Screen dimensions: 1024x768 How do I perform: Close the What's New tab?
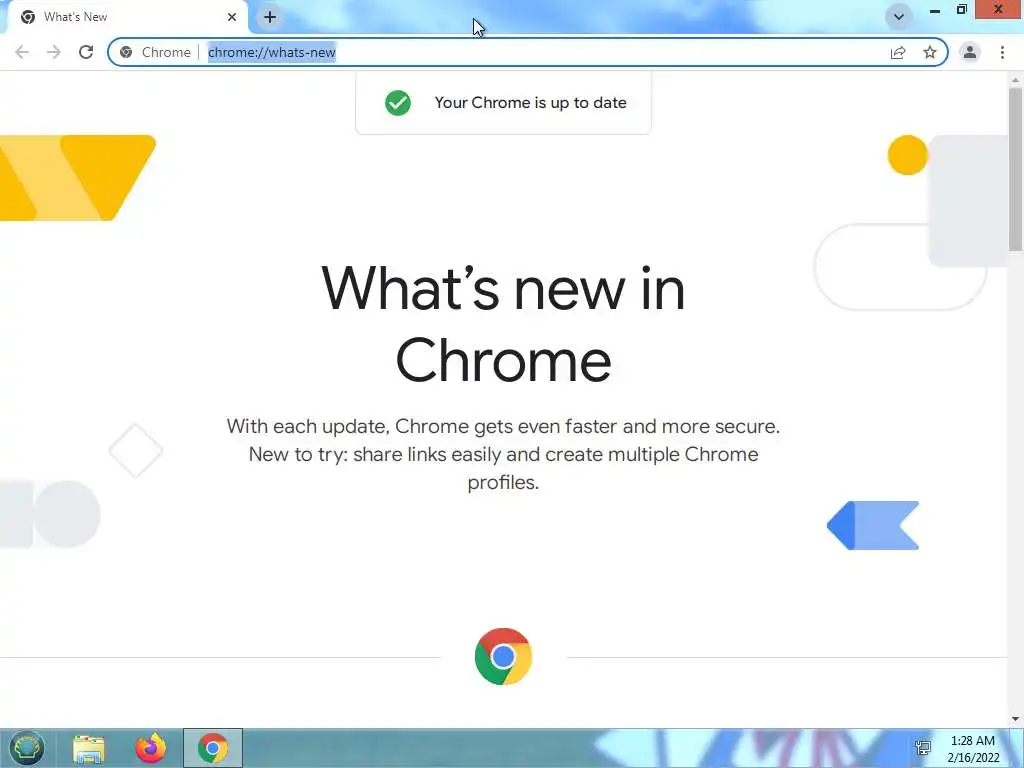232,17
